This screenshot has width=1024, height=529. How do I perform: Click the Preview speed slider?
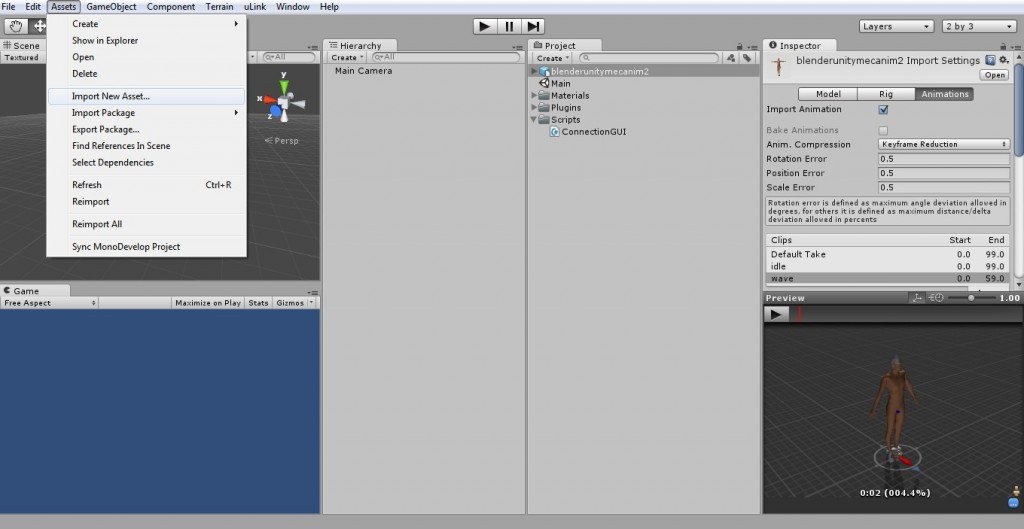pyautogui.click(x=971, y=298)
